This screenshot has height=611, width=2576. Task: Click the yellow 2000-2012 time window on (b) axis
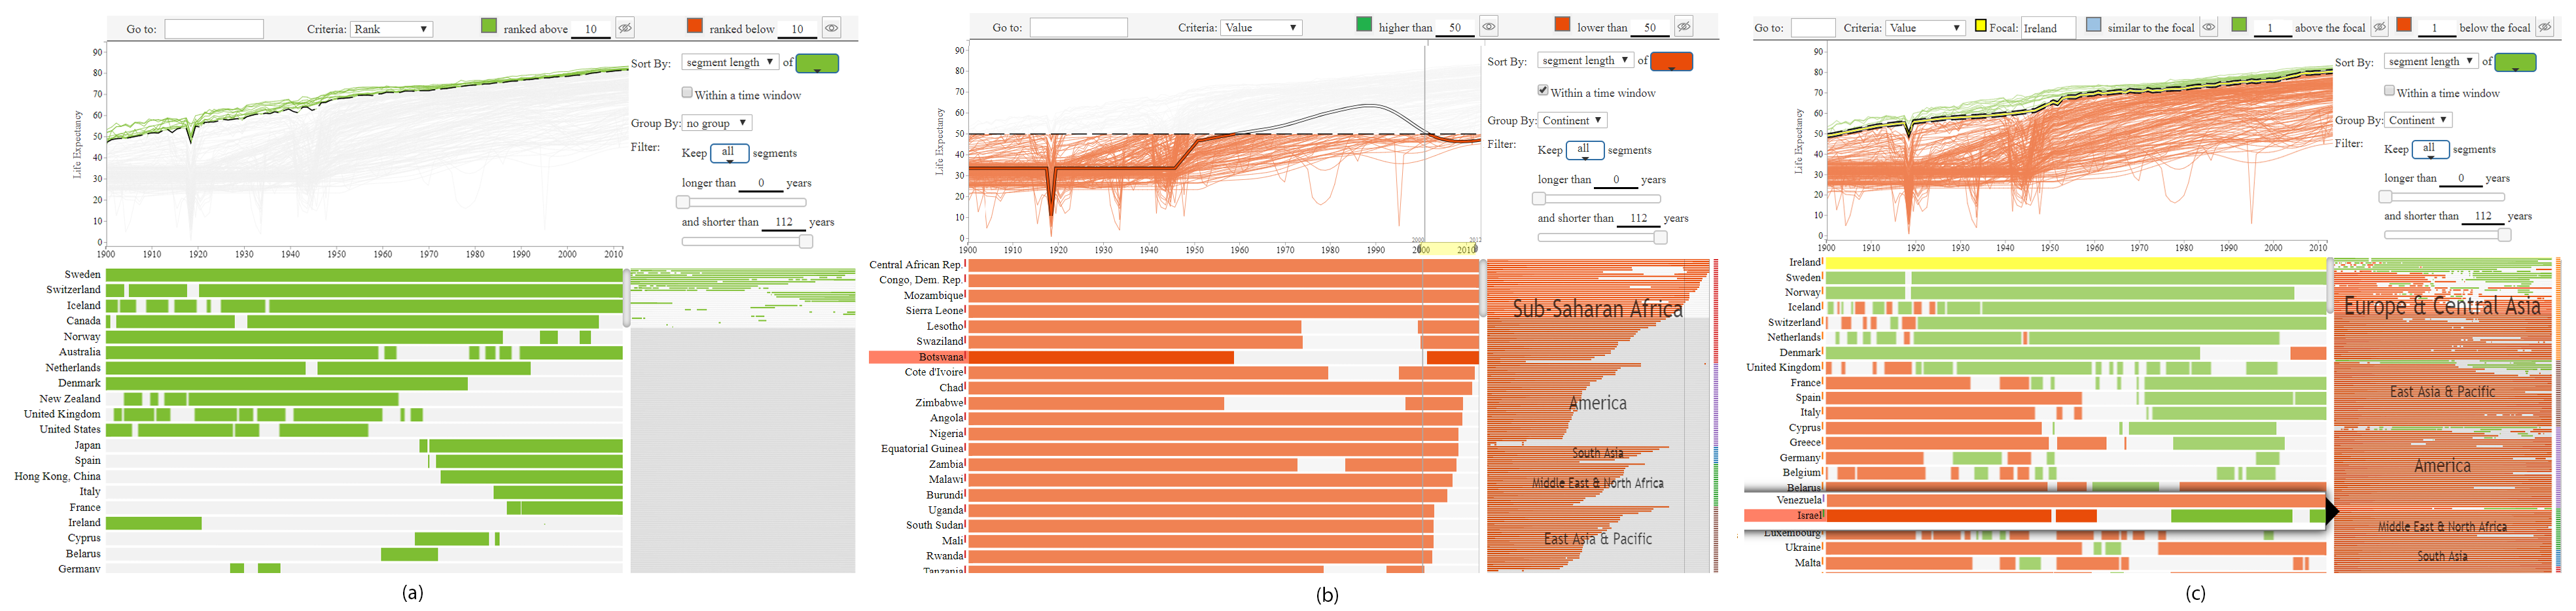(x=1449, y=249)
